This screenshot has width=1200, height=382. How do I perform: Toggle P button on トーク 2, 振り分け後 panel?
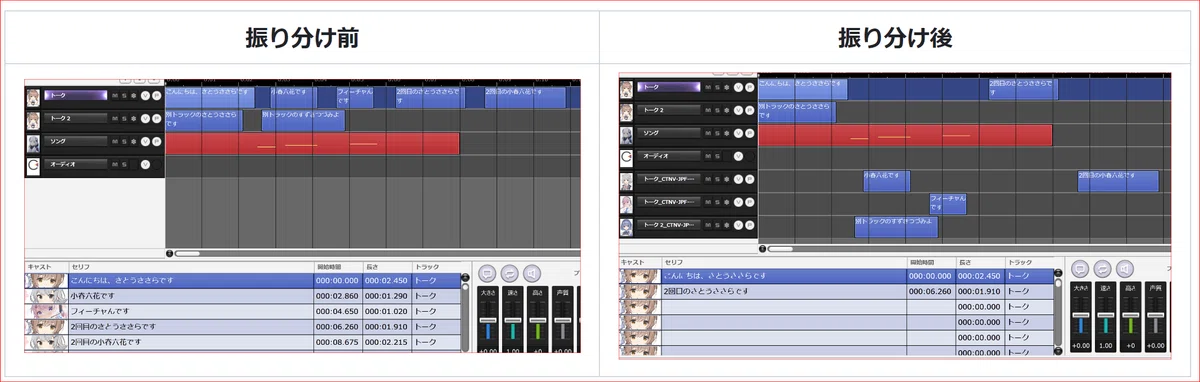point(749,110)
